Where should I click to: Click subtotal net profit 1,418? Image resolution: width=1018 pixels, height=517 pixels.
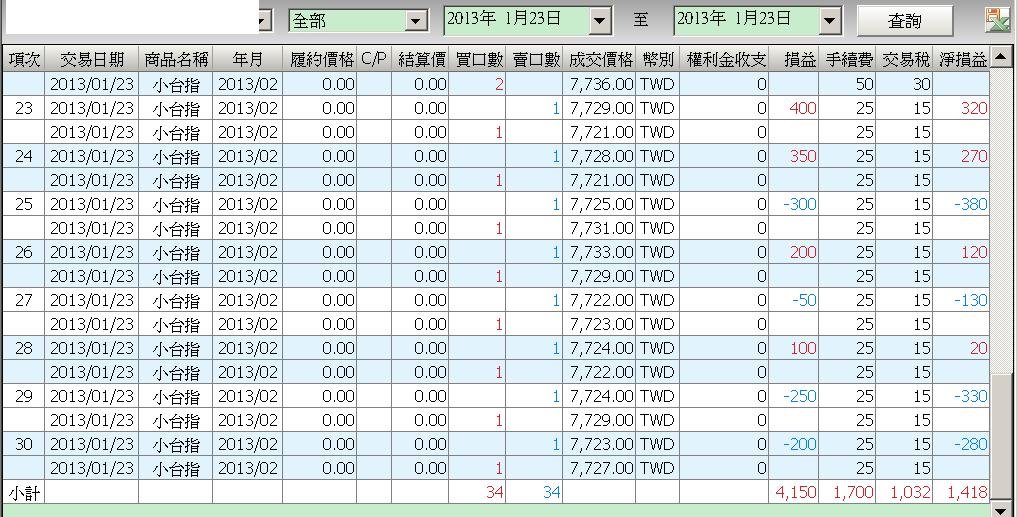pyautogui.click(x=967, y=492)
